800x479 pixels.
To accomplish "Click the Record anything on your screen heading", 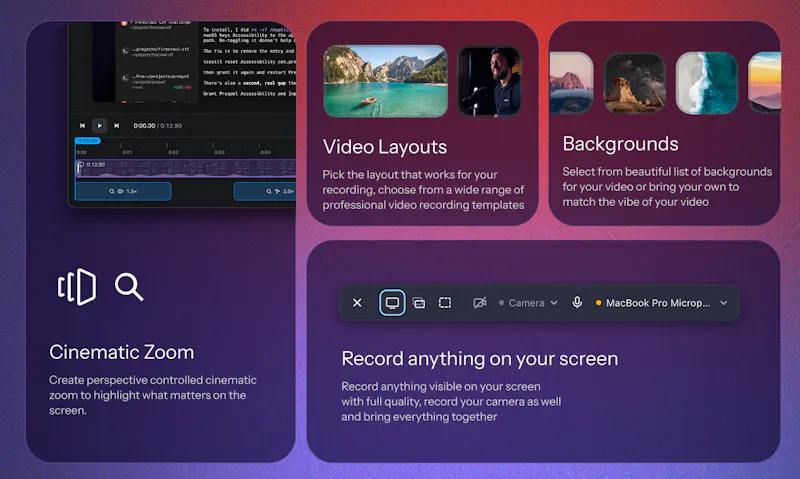I will [480, 359].
